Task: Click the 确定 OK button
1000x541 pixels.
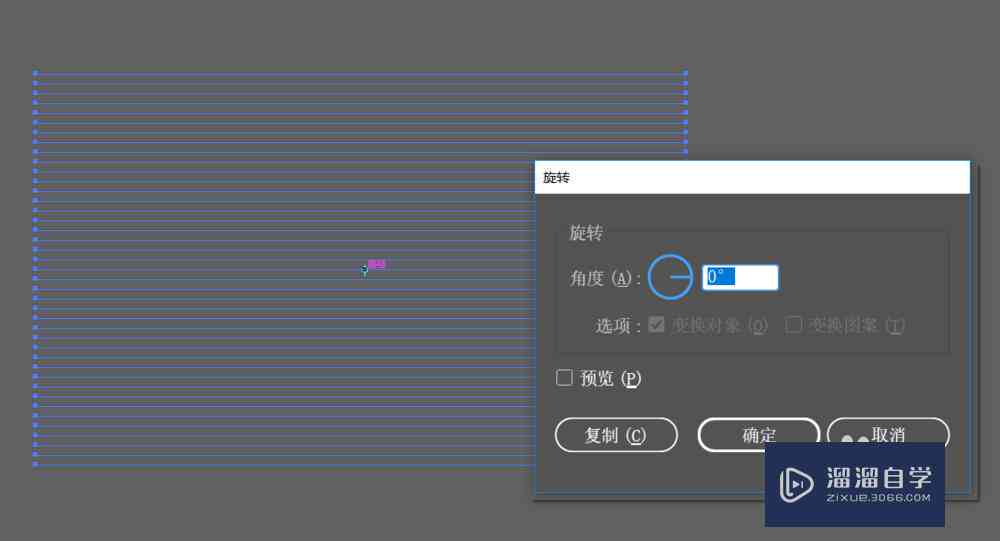Action: click(x=758, y=435)
